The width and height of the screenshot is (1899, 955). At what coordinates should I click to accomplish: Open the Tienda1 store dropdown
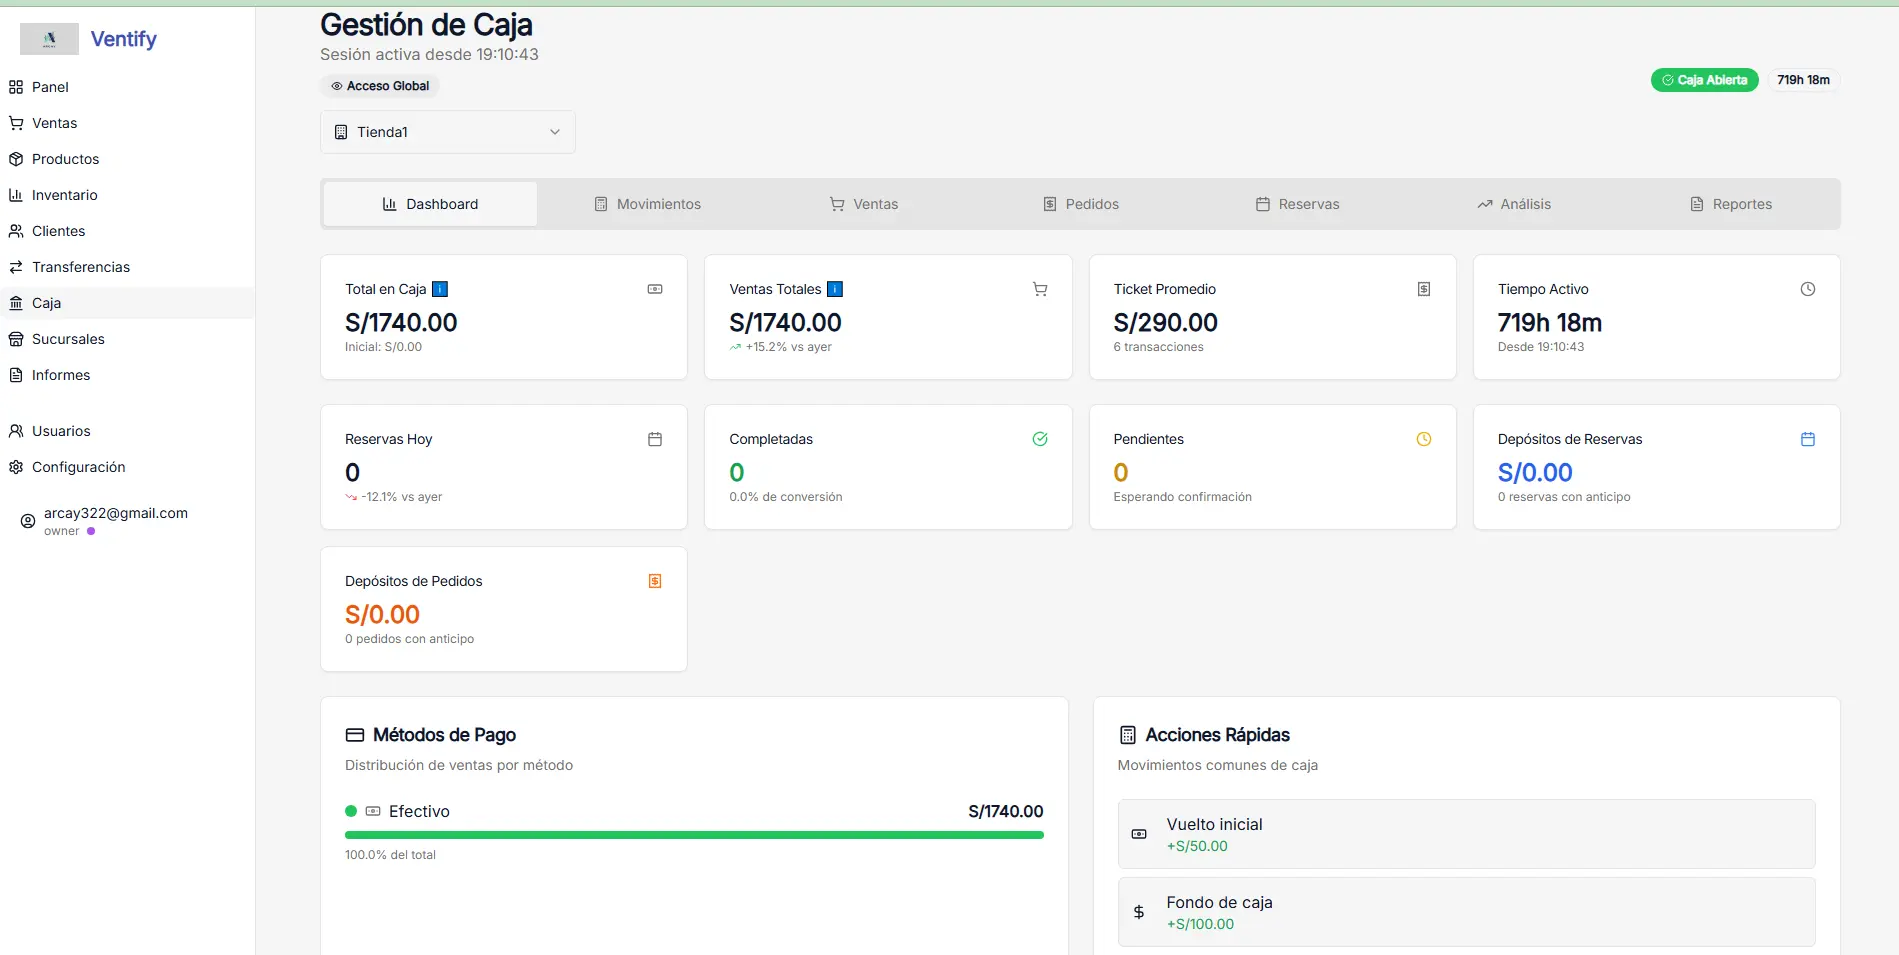(x=447, y=132)
